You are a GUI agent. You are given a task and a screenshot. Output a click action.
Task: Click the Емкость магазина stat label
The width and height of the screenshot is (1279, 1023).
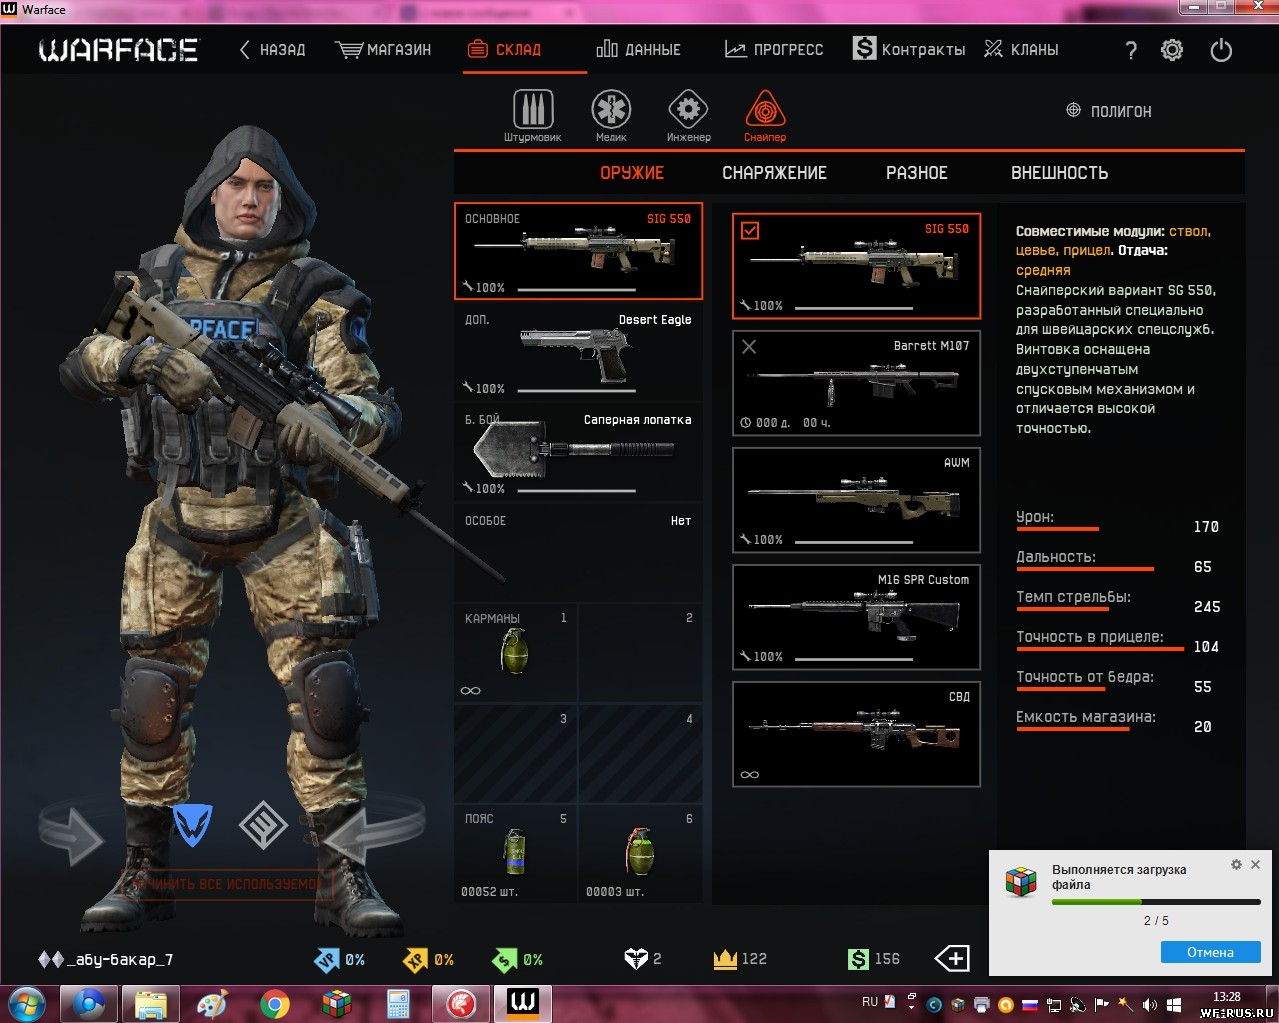pyautogui.click(x=1086, y=717)
